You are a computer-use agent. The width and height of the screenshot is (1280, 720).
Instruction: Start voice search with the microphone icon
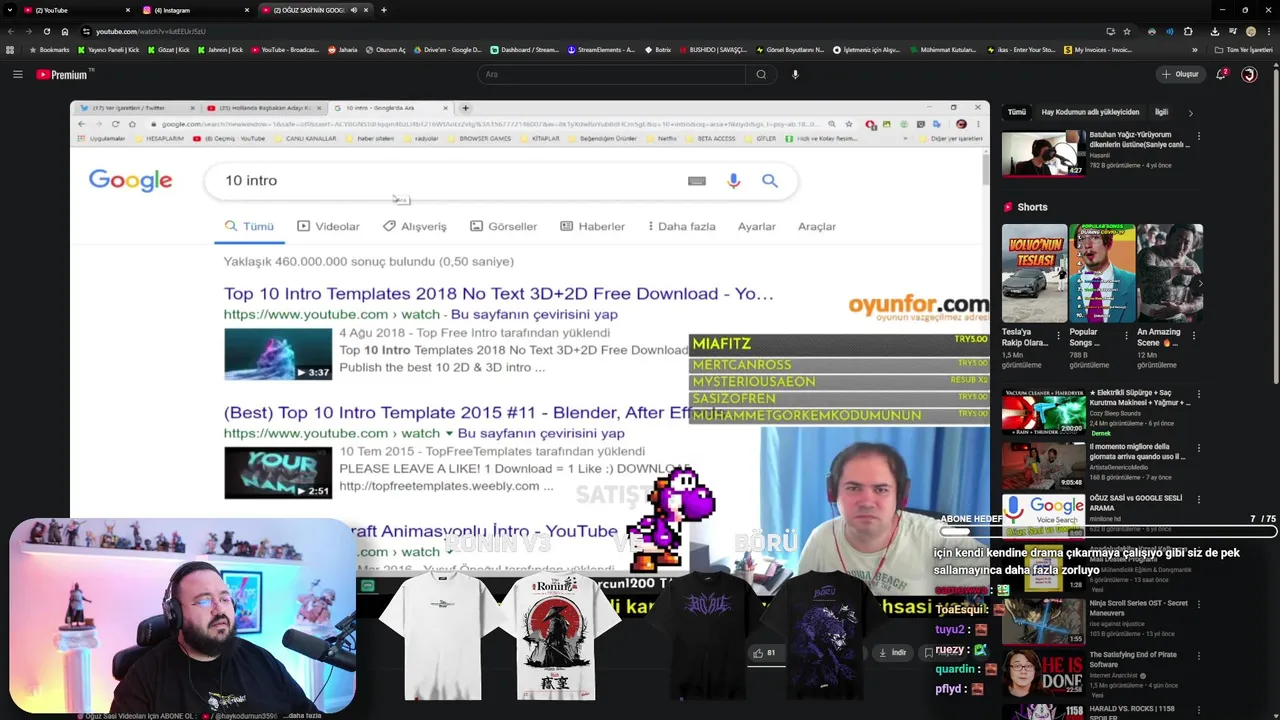coord(795,74)
